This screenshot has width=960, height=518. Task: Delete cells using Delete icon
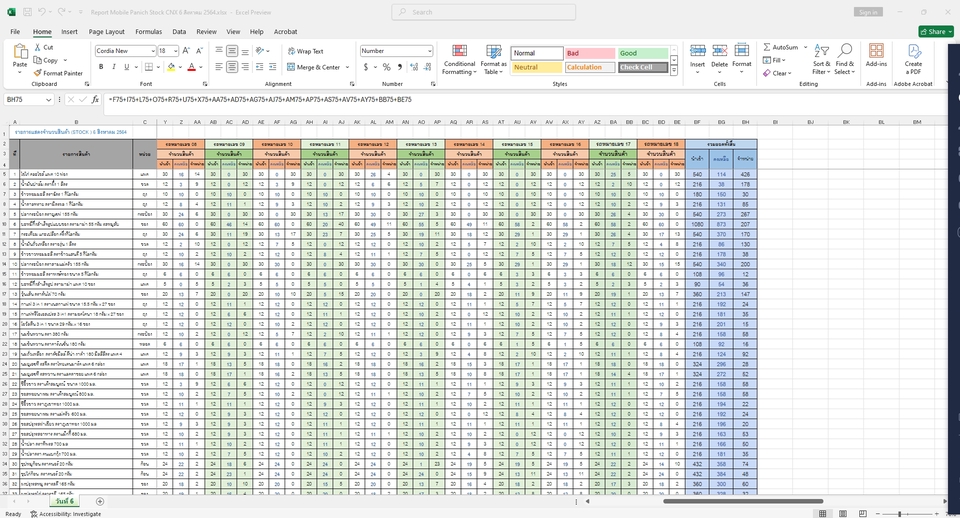(719, 59)
